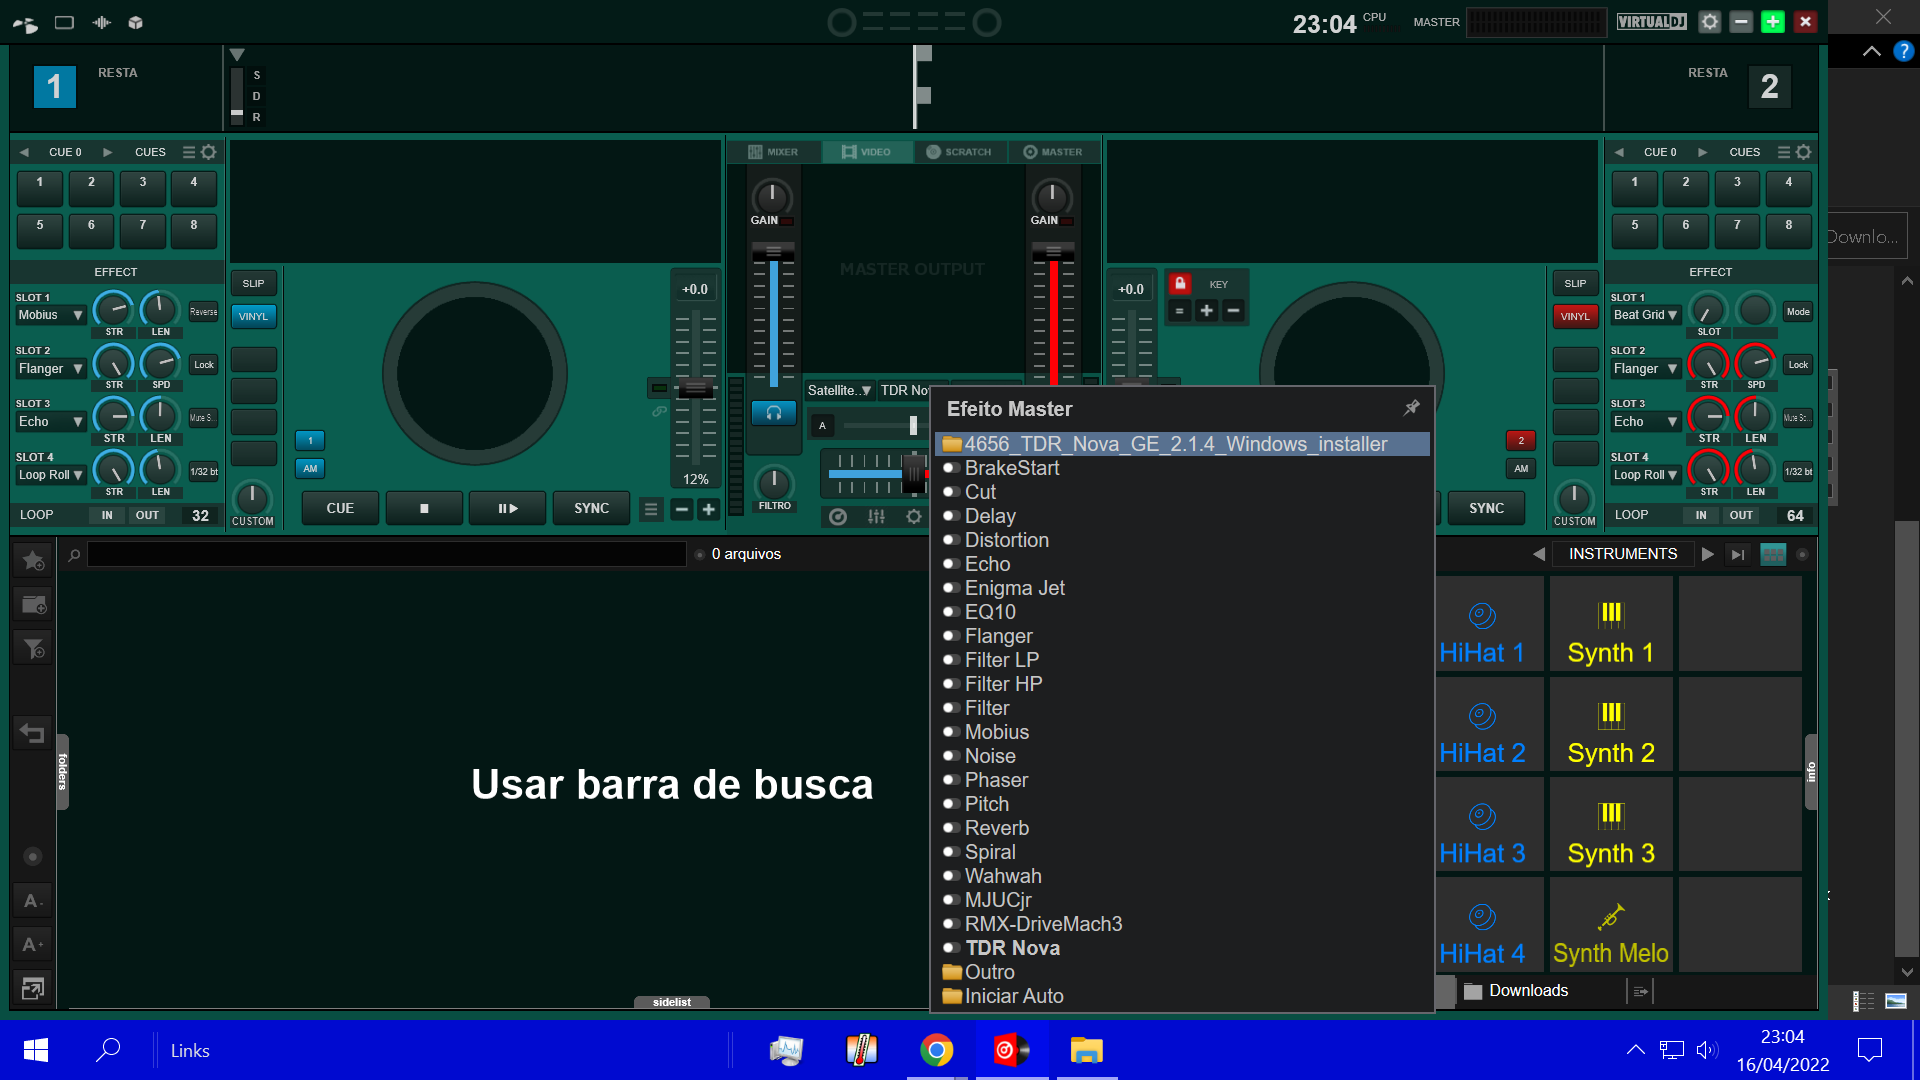Toggle the sampler grid view icon
Image resolution: width=1920 pixels, height=1080 pixels.
pyautogui.click(x=1773, y=554)
